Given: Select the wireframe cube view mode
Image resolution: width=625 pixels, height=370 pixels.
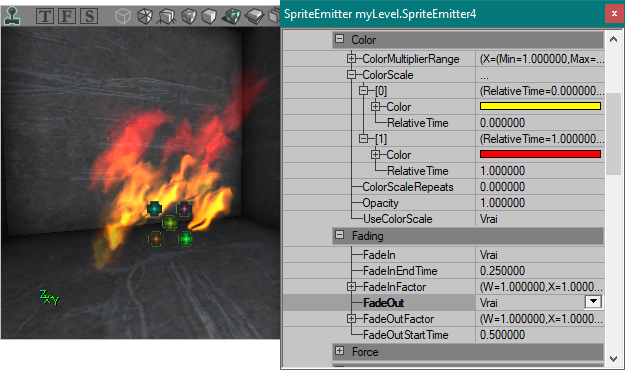Looking at the screenshot, I should tap(123, 16).
